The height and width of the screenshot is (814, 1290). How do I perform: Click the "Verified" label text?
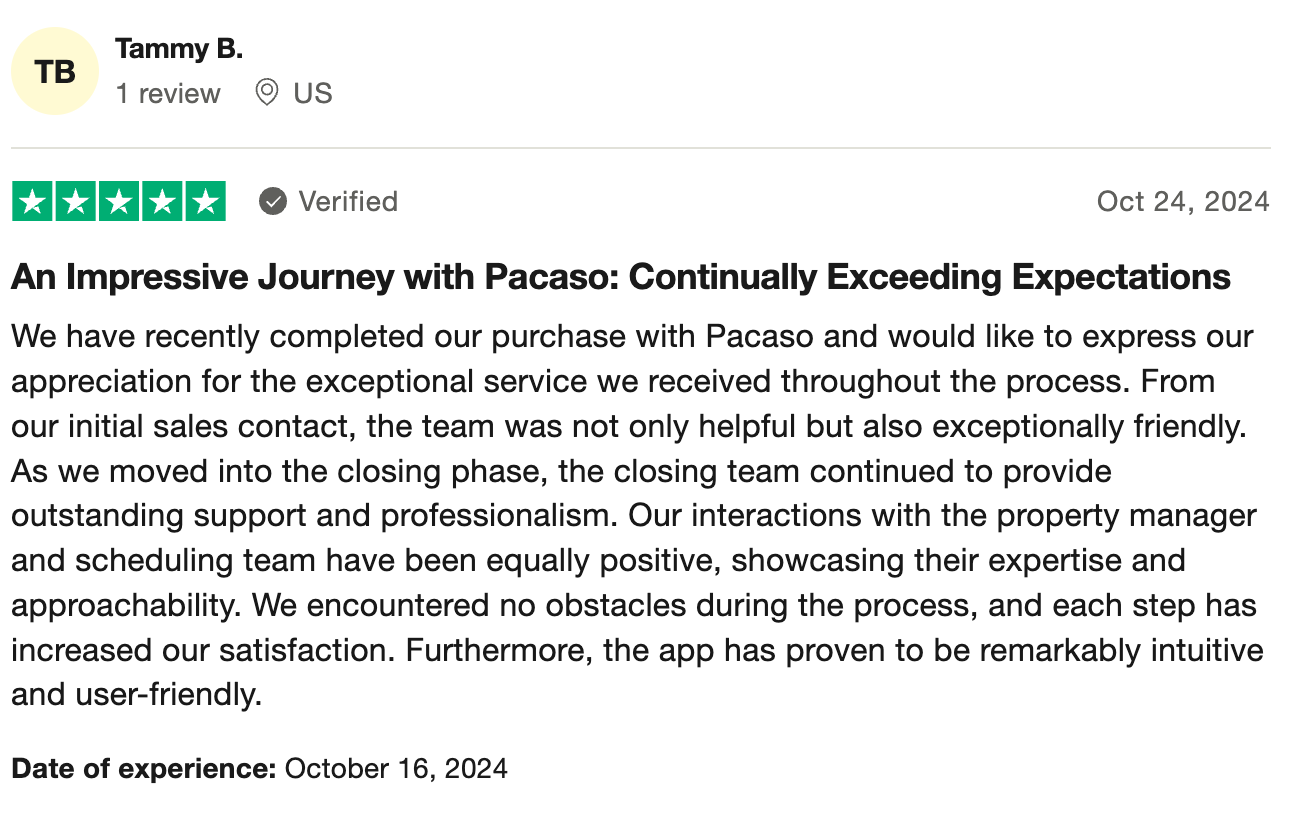348,202
